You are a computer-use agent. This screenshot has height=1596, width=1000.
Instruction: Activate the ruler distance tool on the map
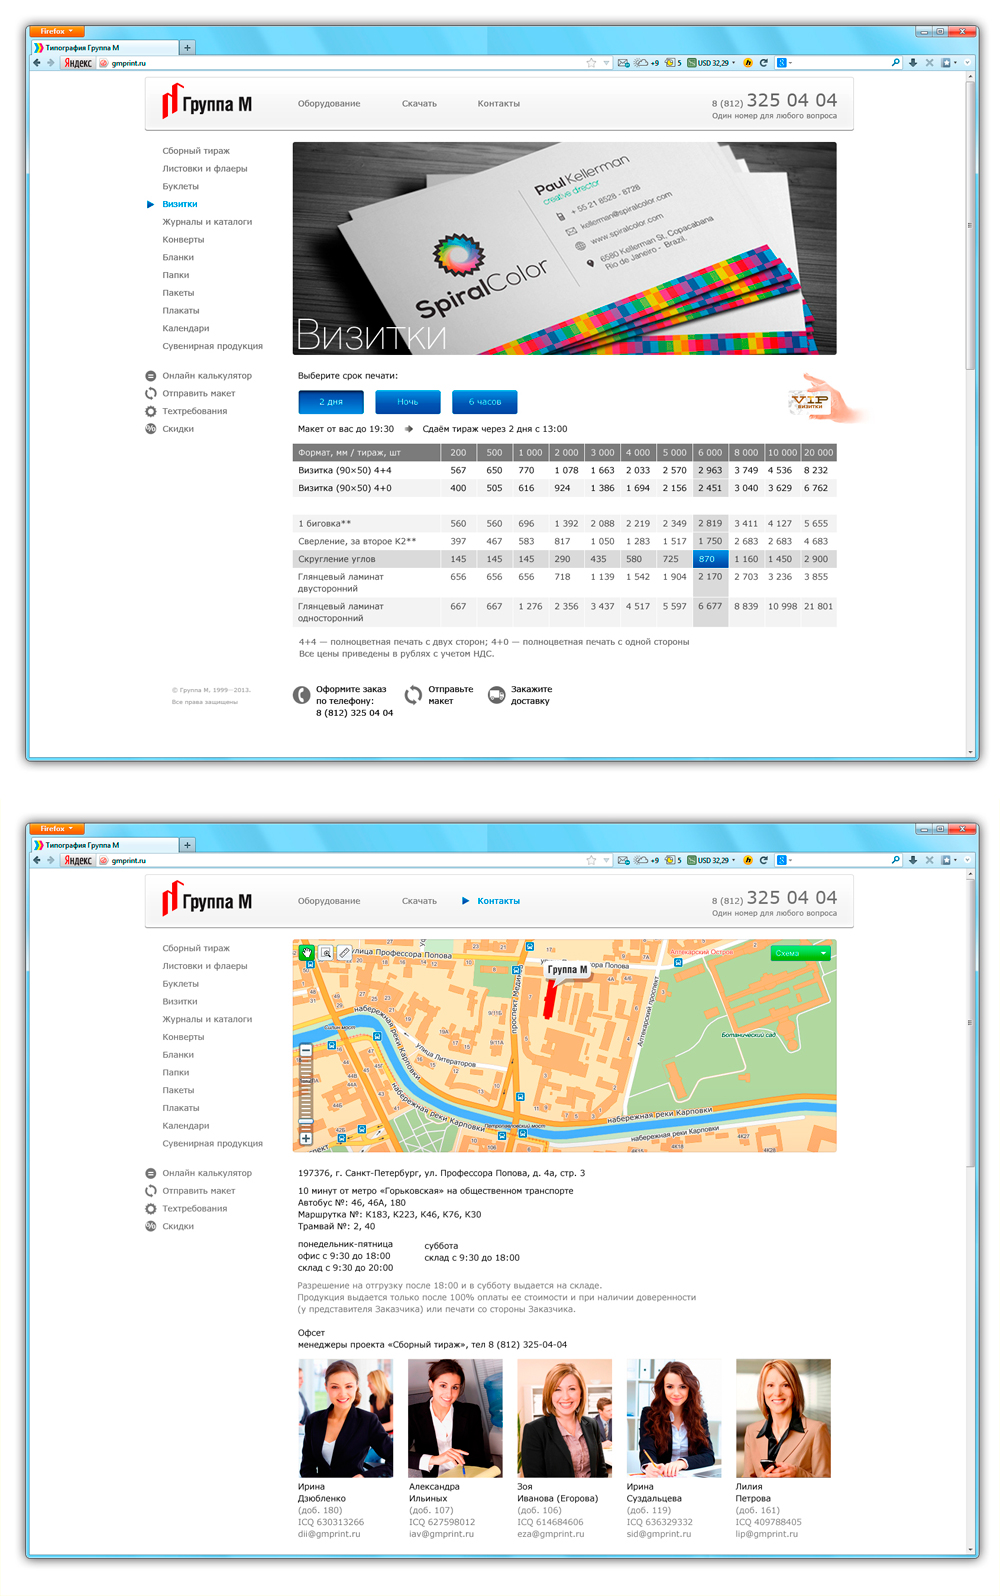coord(344,953)
